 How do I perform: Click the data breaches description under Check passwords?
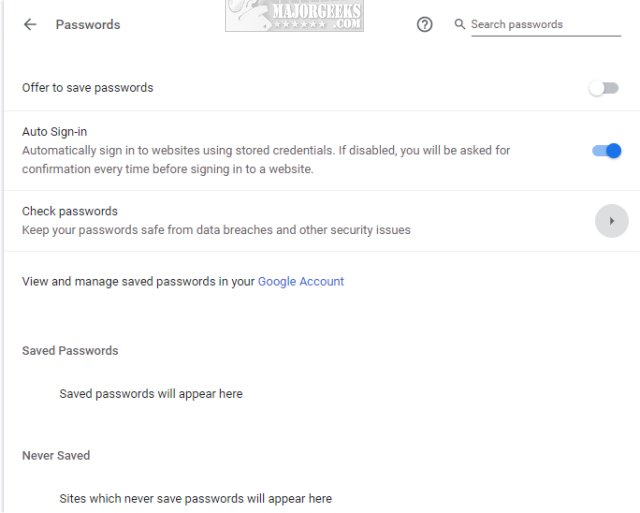coord(216,230)
